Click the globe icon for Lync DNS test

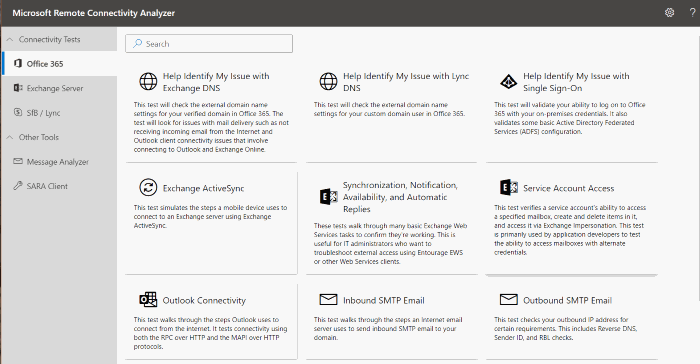[x=329, y=81]
